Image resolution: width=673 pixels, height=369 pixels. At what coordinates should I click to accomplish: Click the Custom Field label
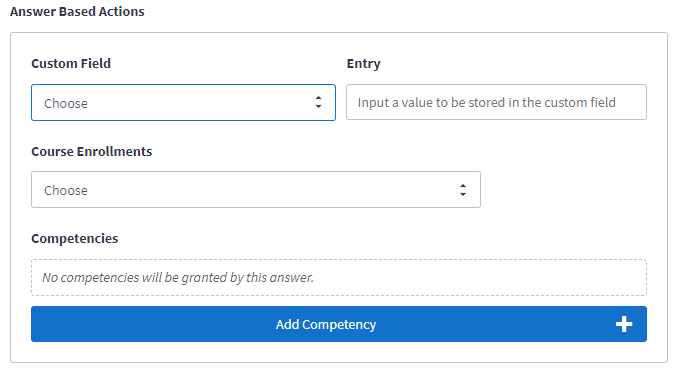[x=71, y=64]
